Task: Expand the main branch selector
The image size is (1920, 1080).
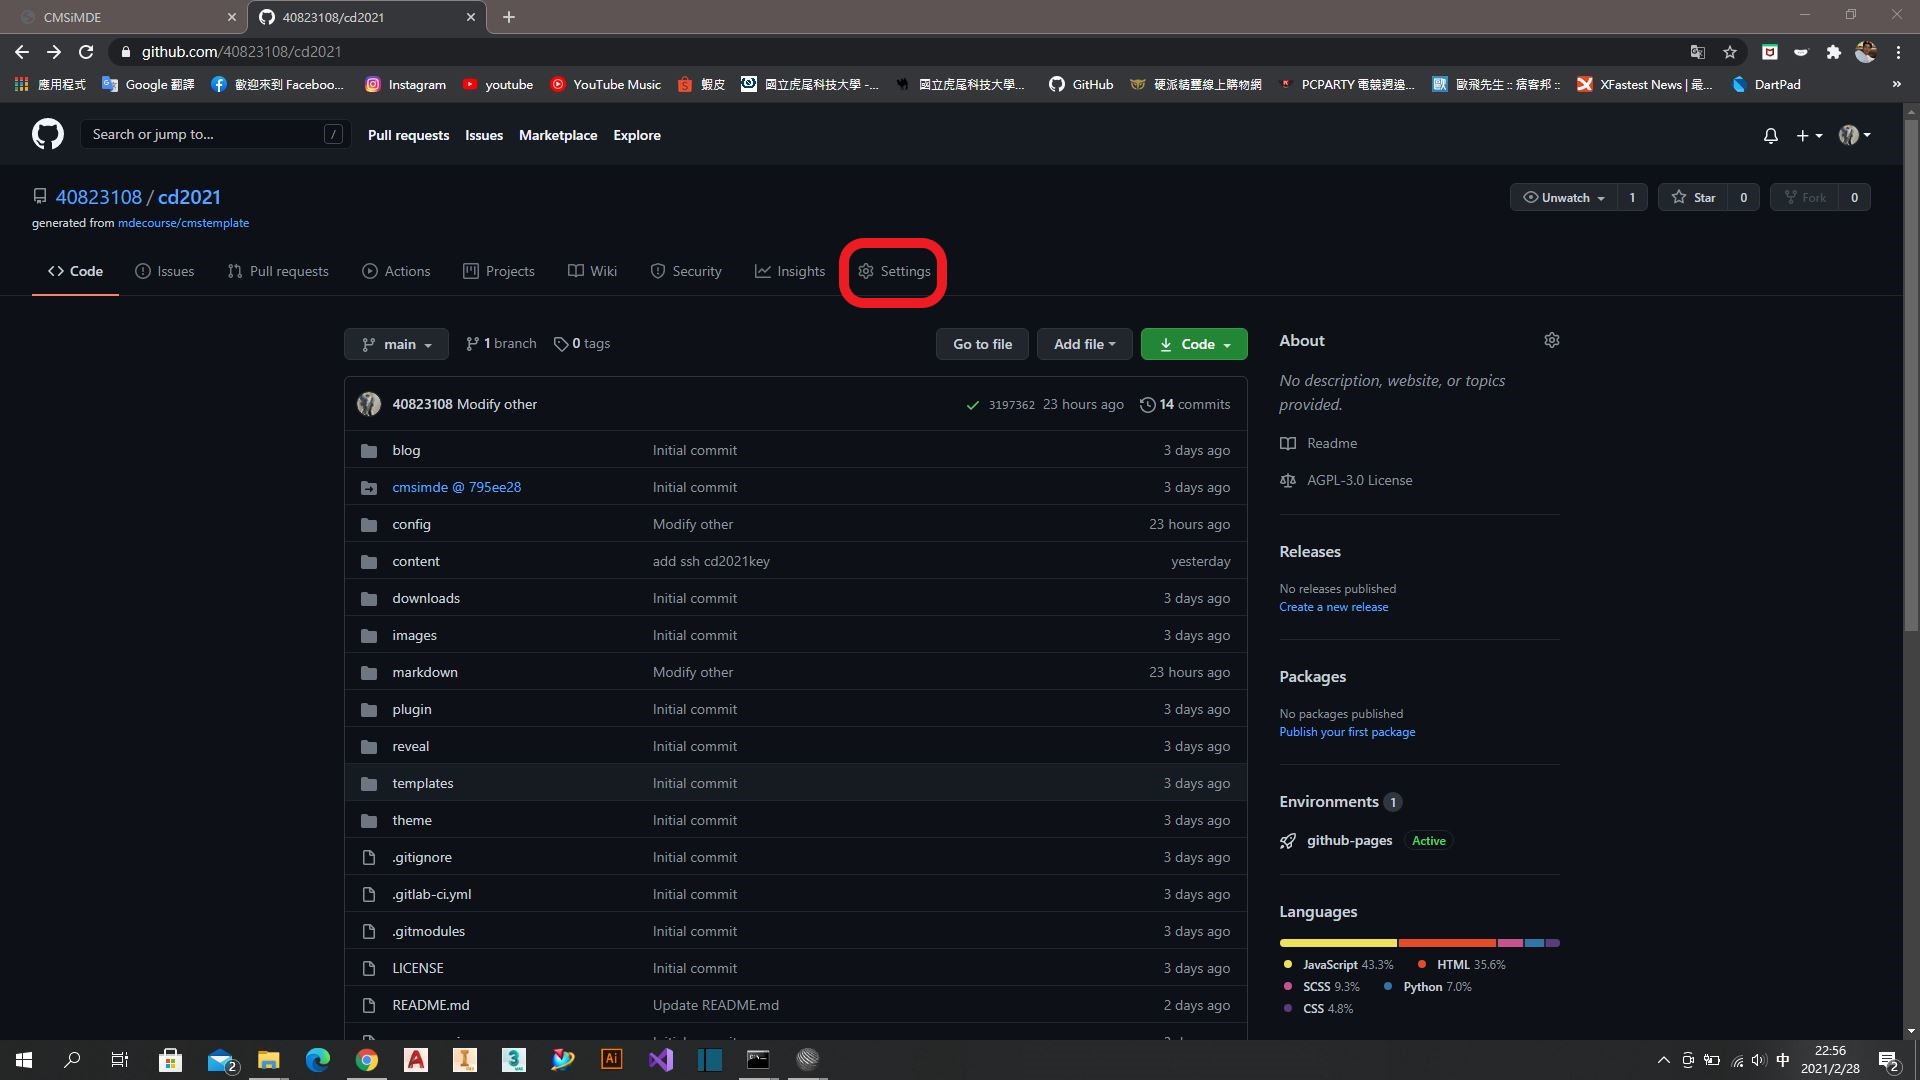Action: (396, 344)
